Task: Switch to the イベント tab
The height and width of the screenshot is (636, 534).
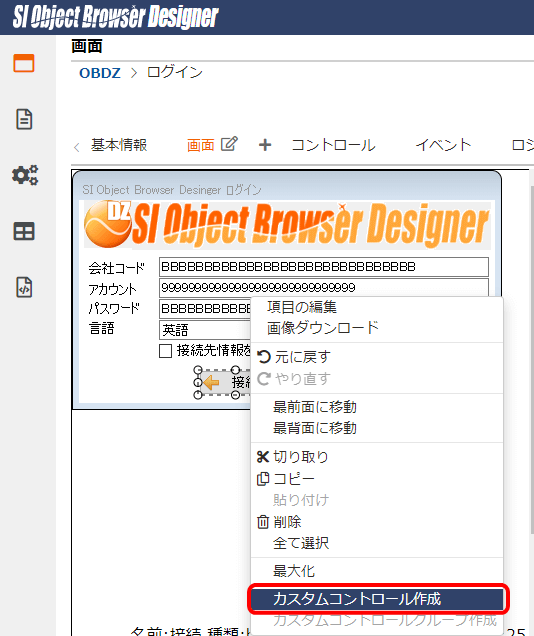Action: coord(443,145)
